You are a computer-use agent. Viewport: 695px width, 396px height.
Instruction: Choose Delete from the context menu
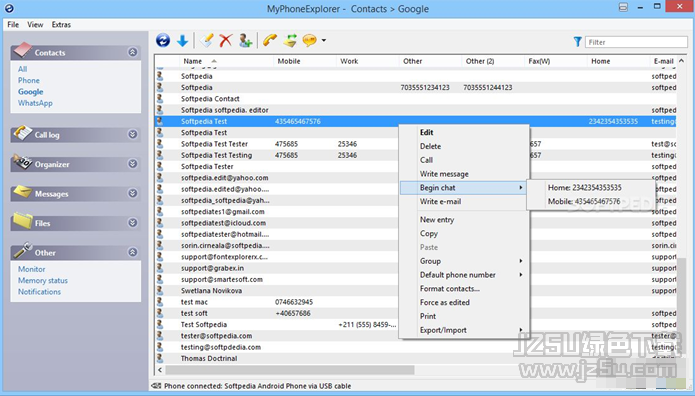pos(464,146)
